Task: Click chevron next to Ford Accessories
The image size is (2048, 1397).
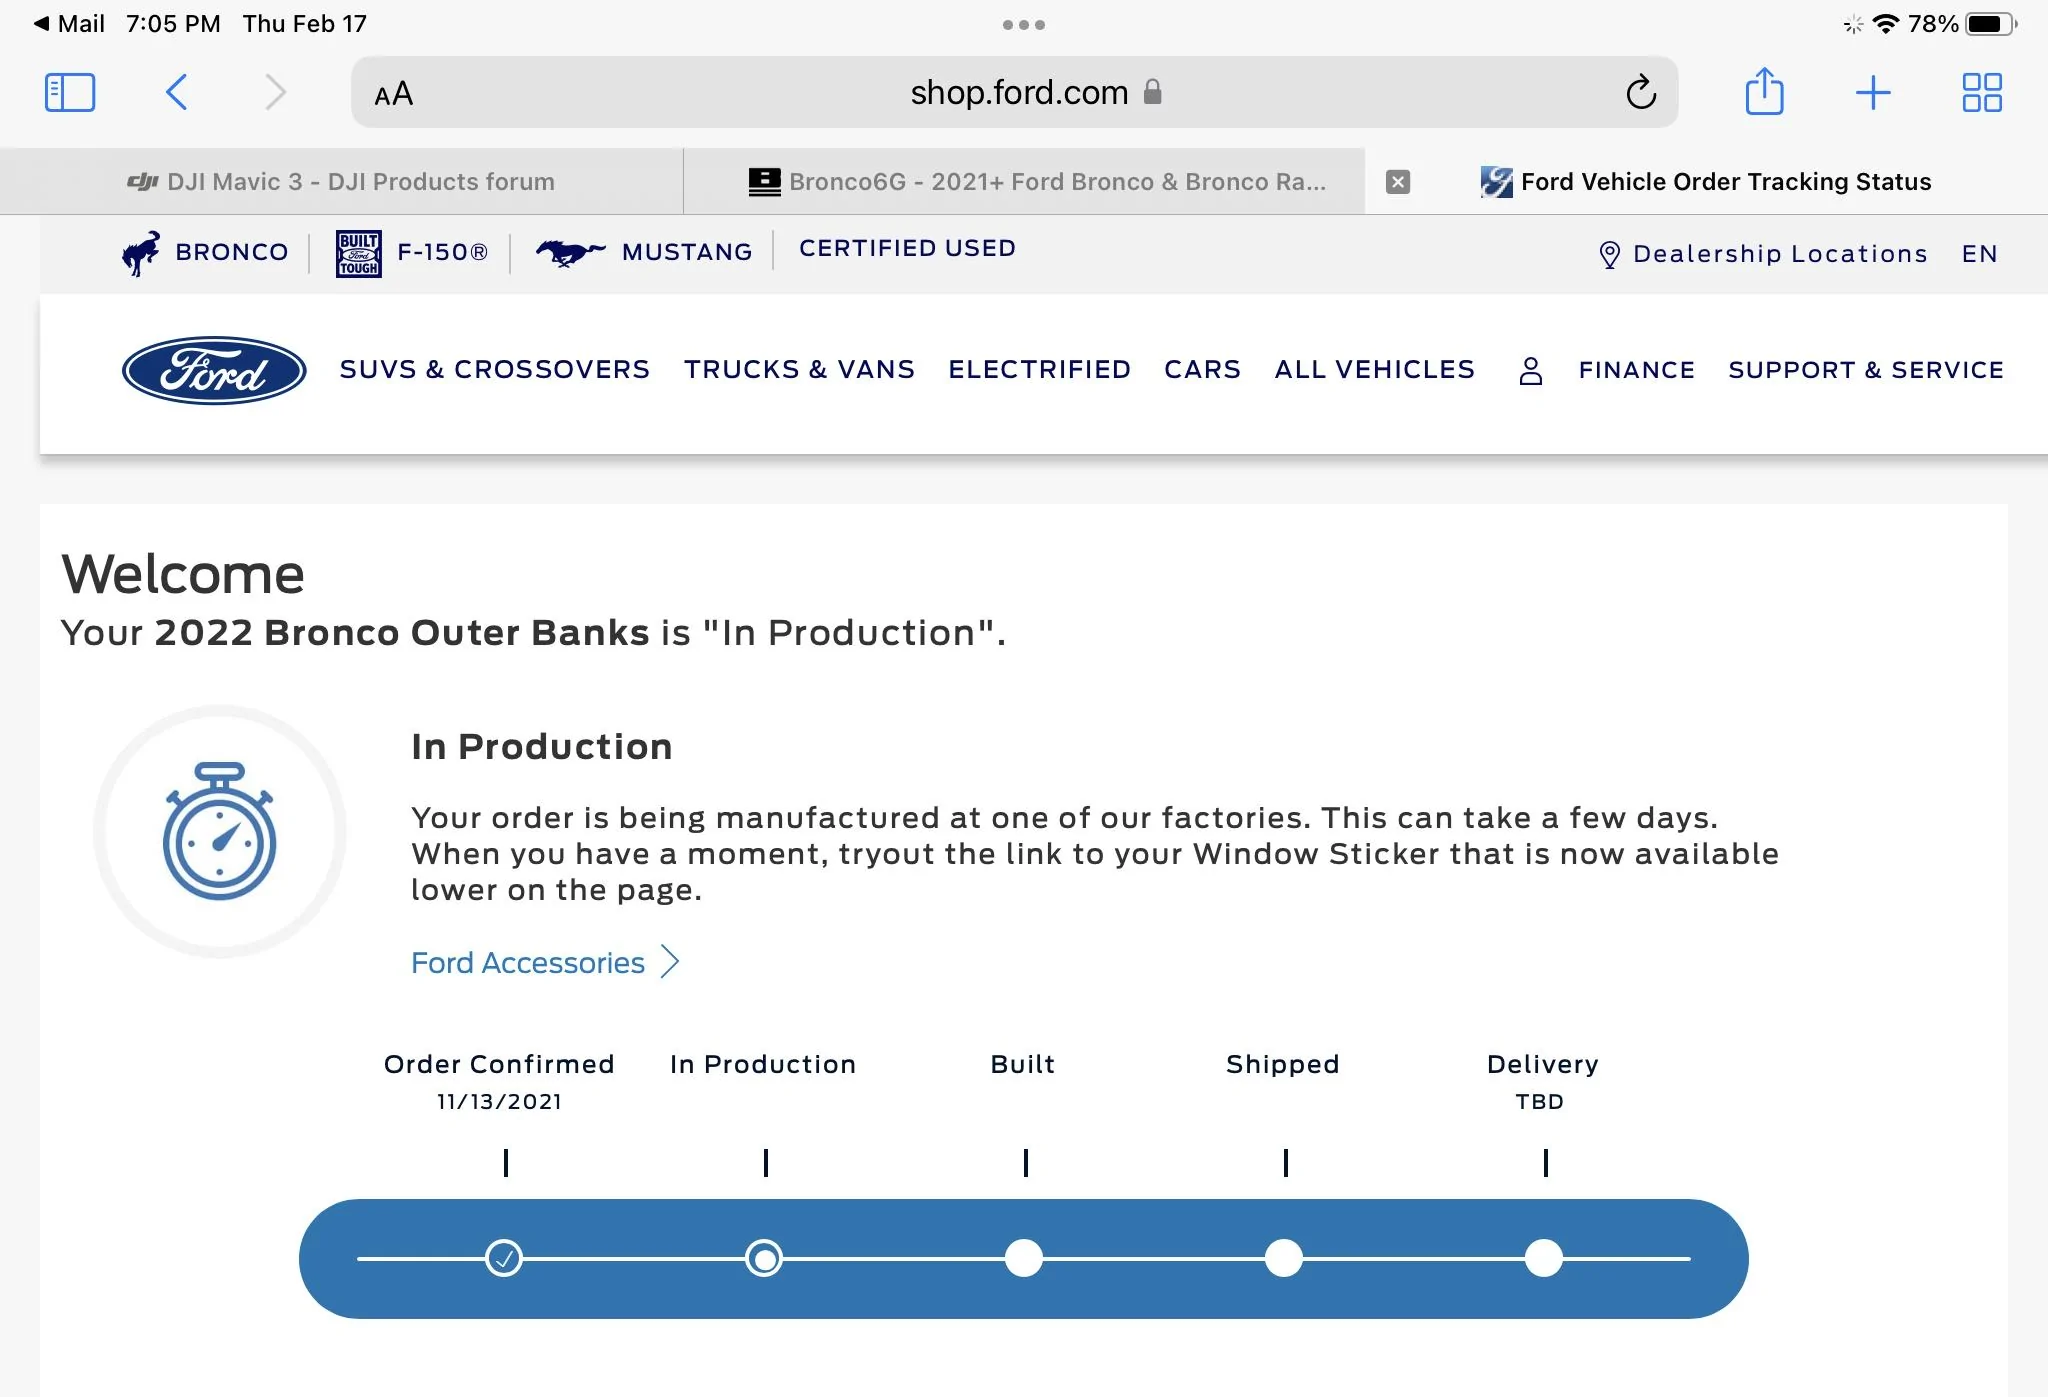Action: pyautogui.click(x=670, y=962)
